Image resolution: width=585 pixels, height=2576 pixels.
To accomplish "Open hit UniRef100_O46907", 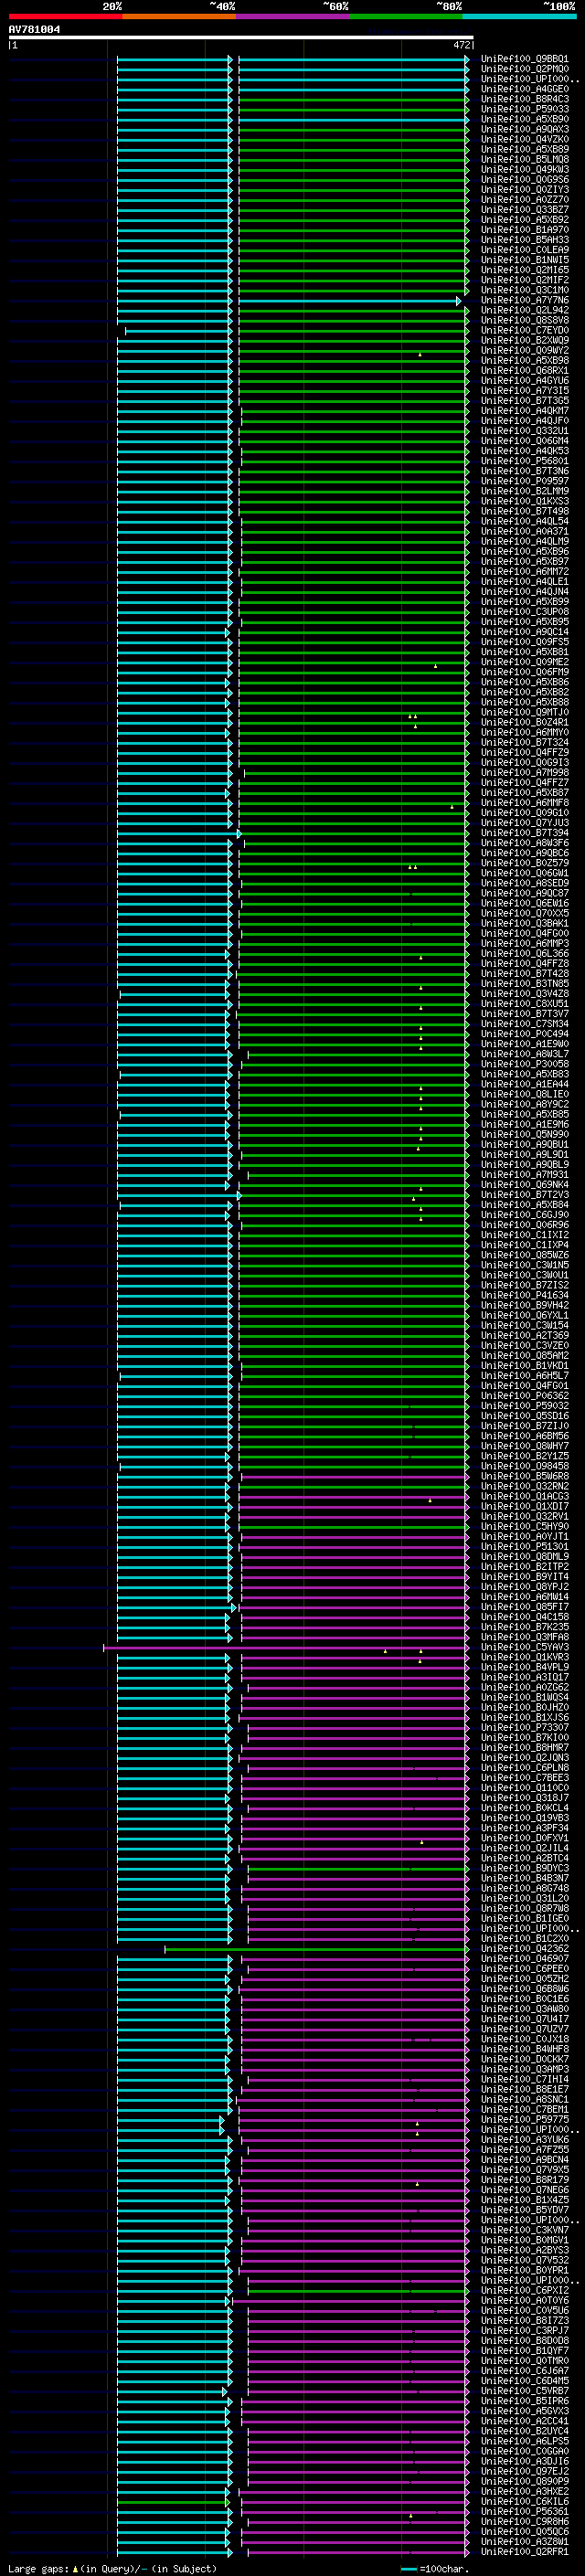I will coord(525,1958).
